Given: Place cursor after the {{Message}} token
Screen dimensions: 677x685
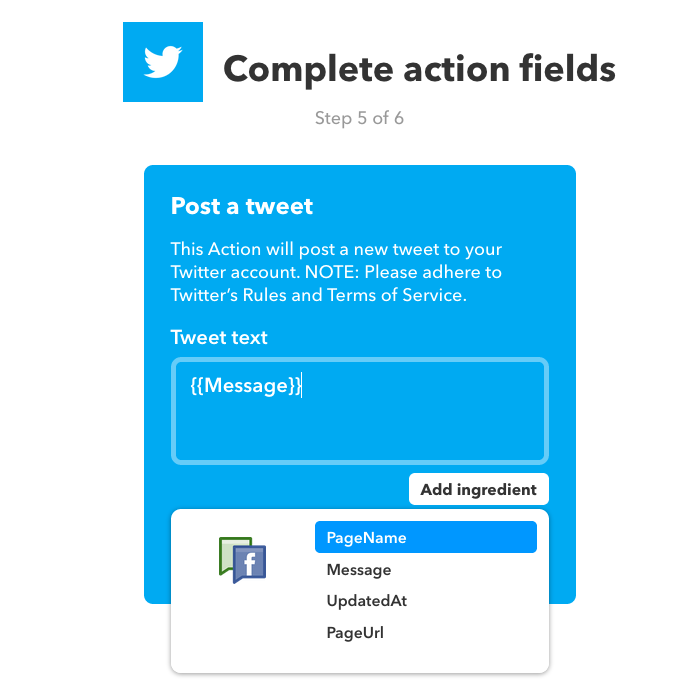Looking at the screenshot, I should coord(303,385).
